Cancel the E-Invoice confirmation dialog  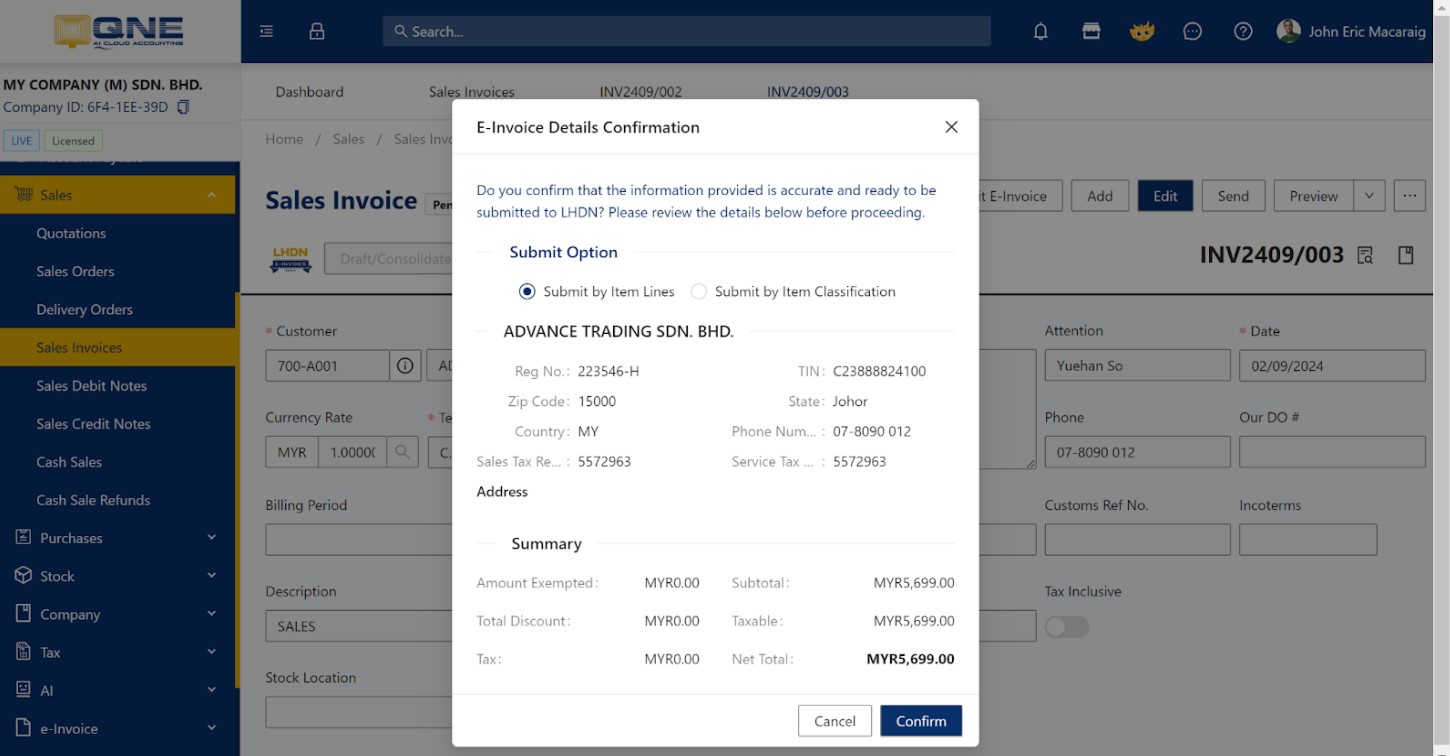(834, 720)
